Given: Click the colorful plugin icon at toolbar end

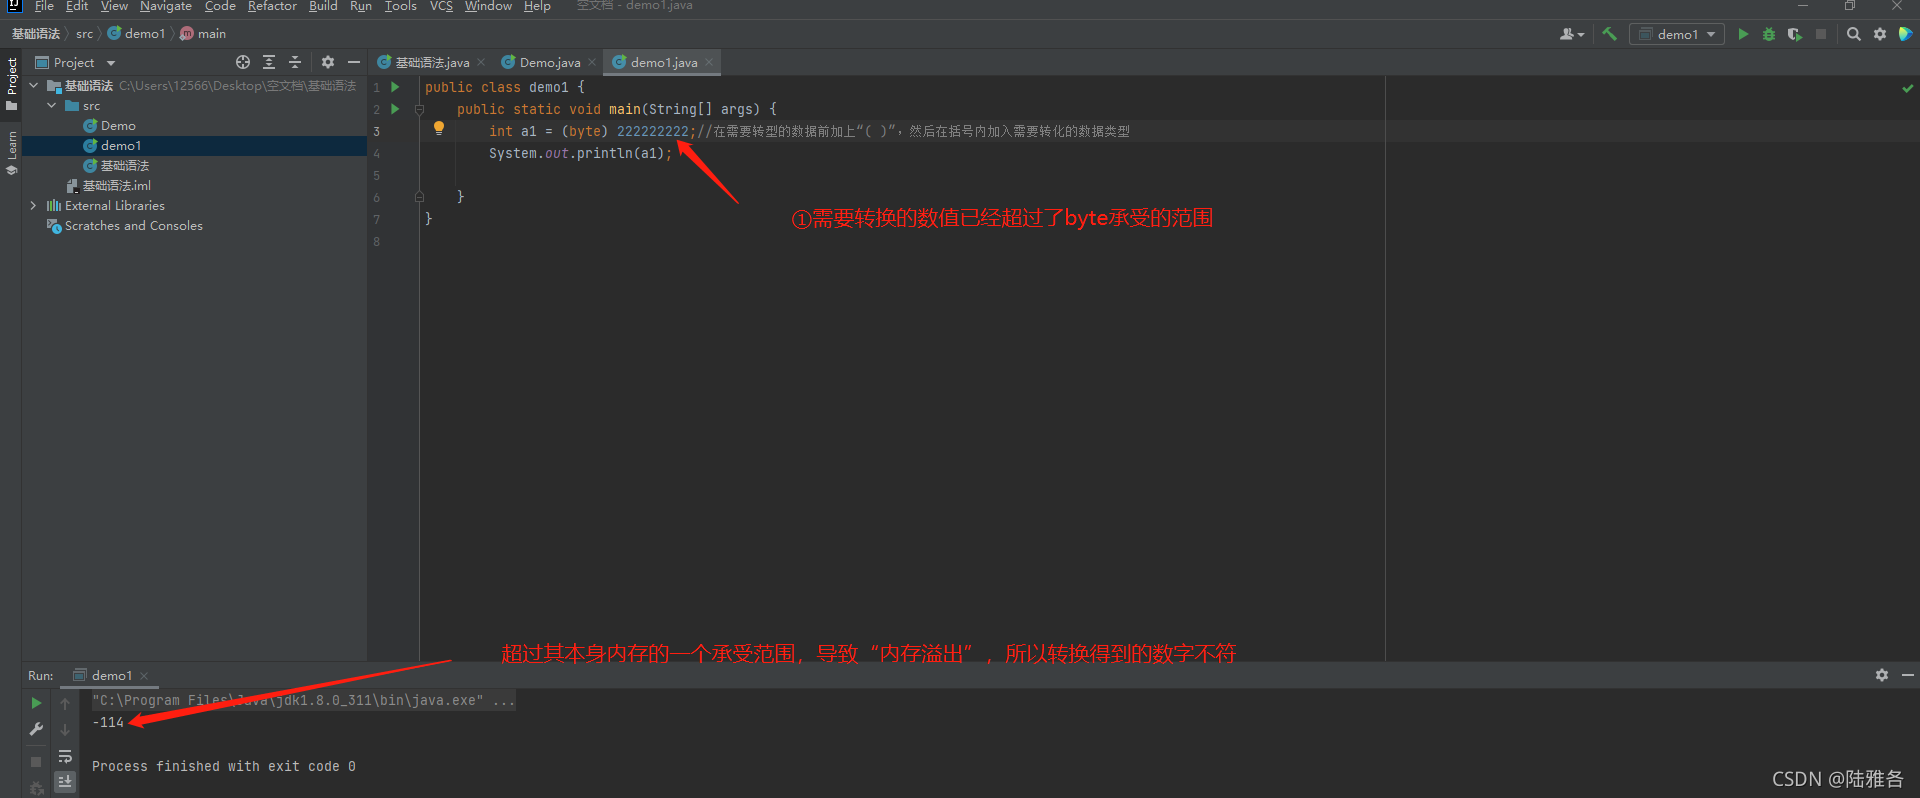Looking at the screenshot, I should click(1905, 34).
